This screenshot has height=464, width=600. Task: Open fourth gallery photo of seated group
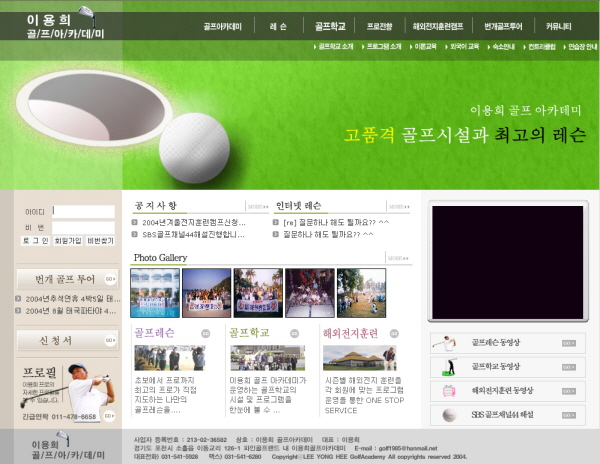(x=310, y=293)
